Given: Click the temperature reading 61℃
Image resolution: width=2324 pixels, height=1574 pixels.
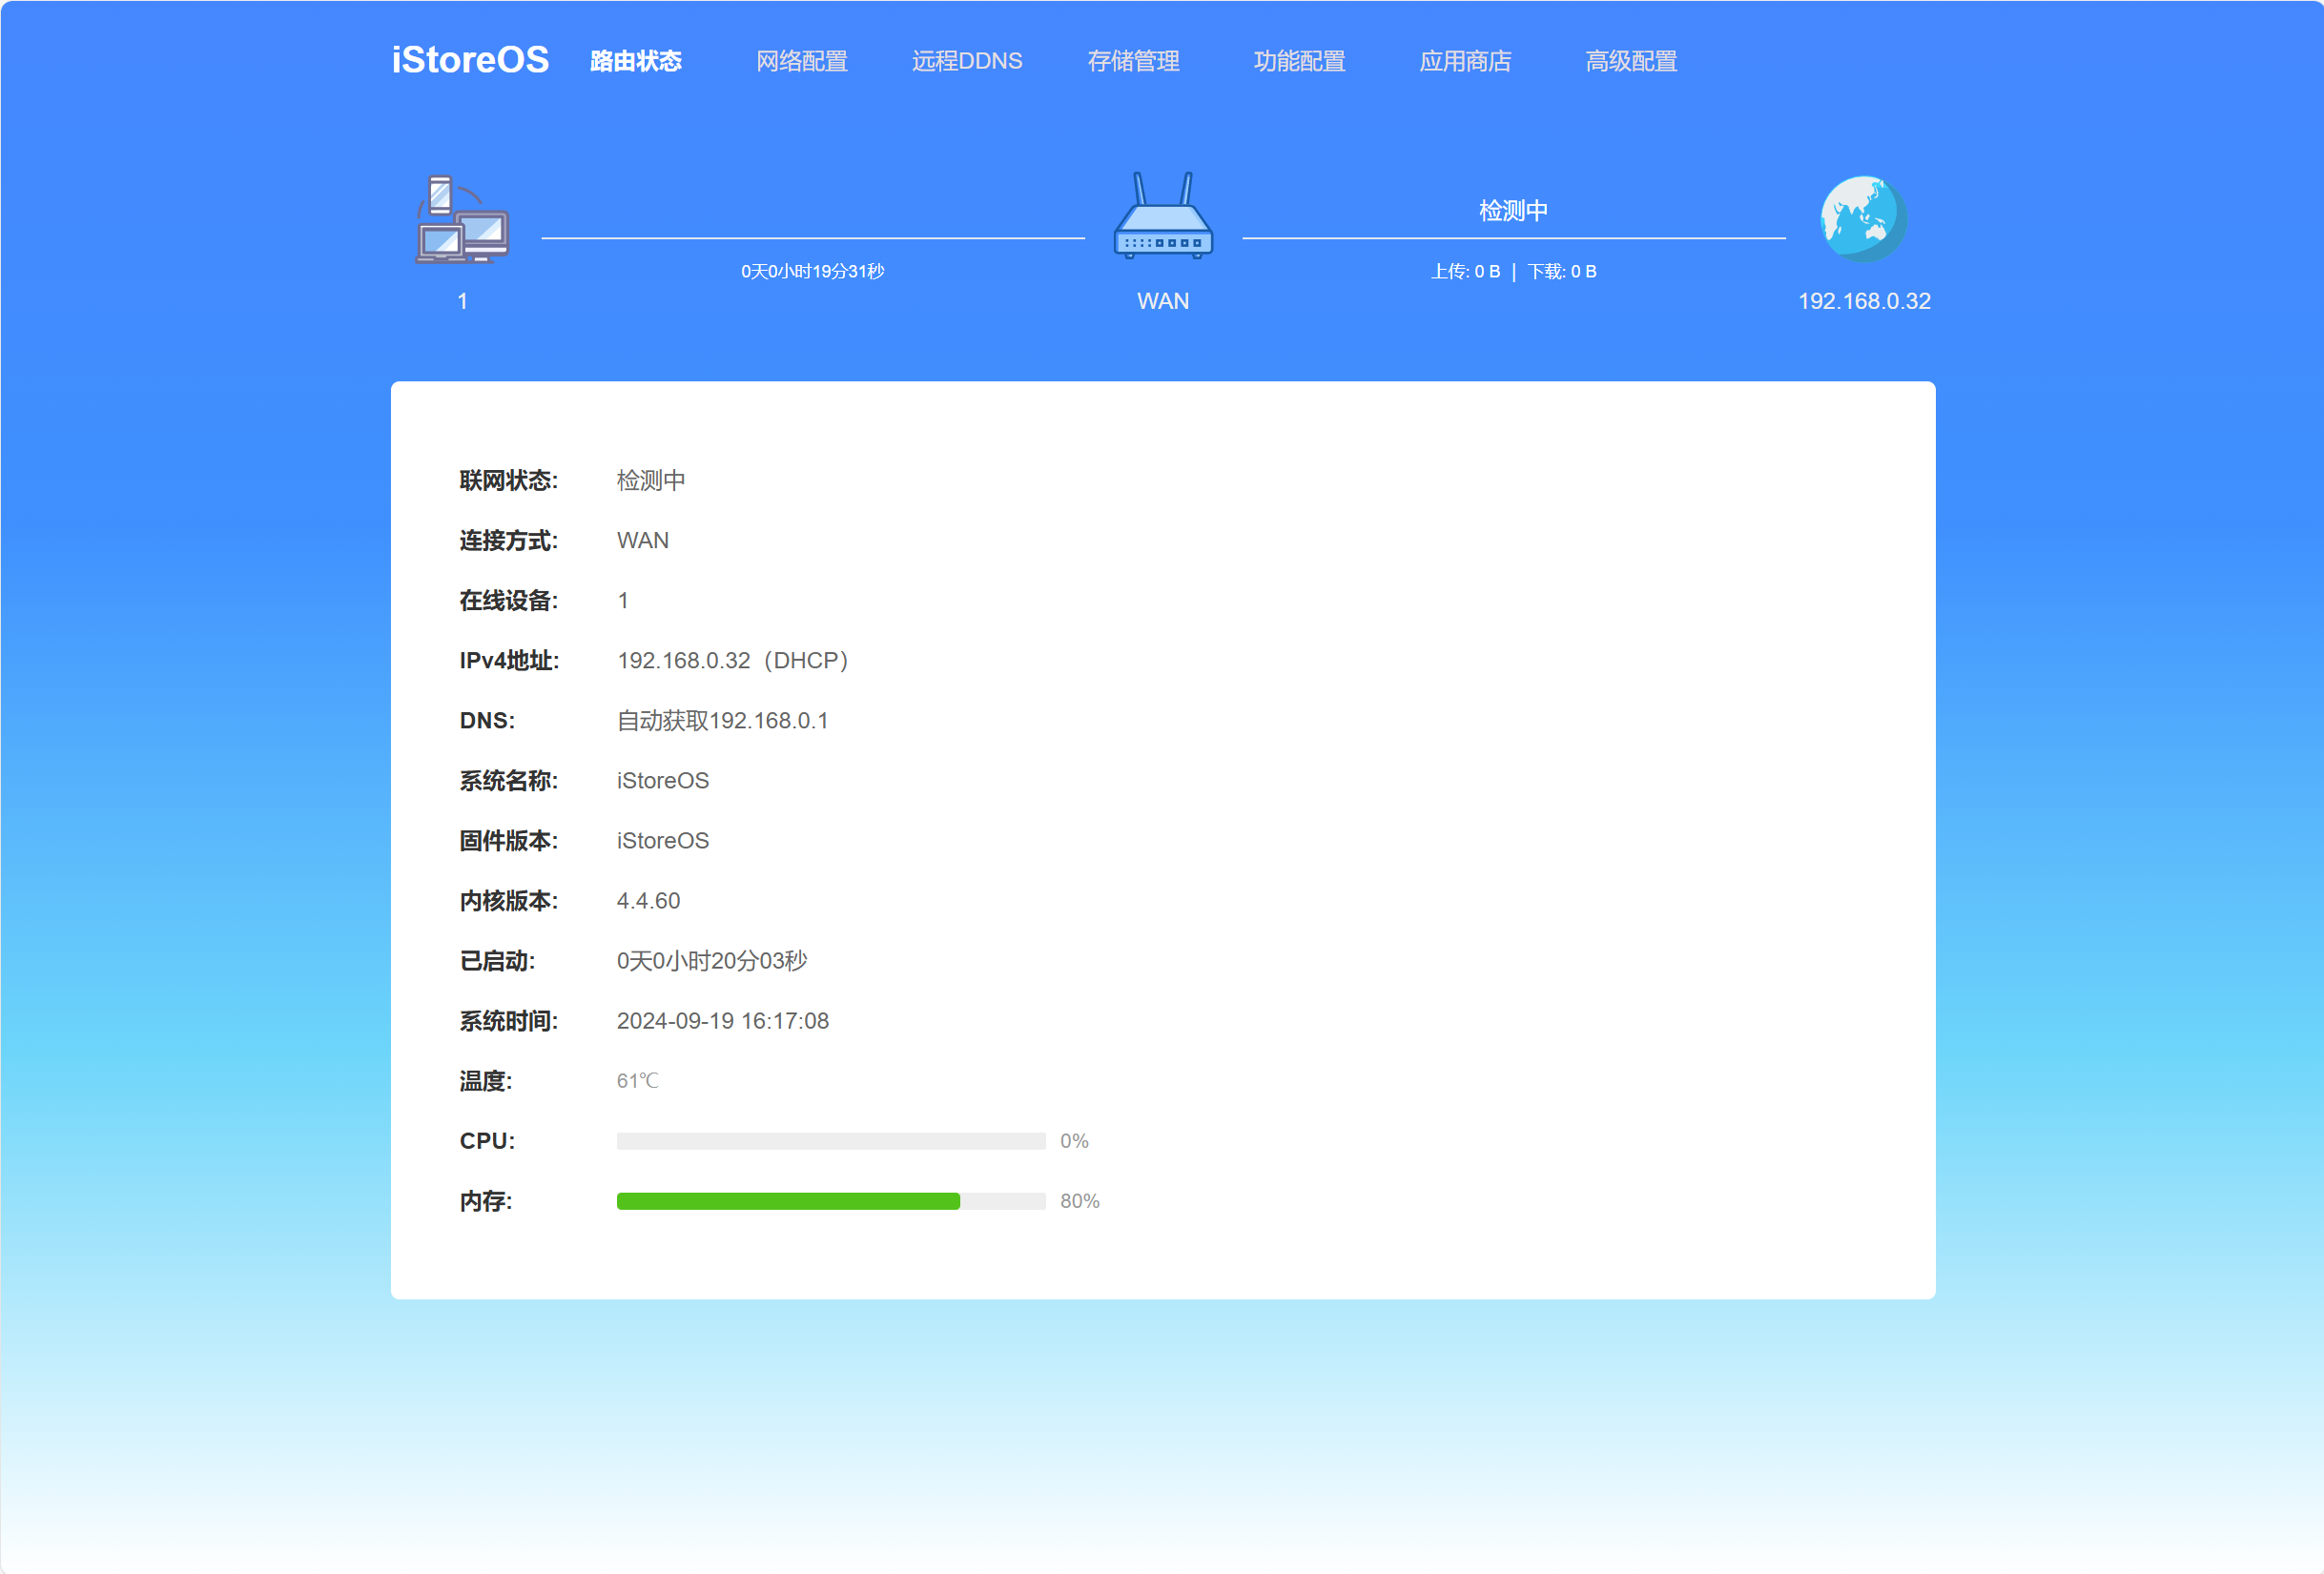Looking at the screenshot, I should coord(638,1081).
